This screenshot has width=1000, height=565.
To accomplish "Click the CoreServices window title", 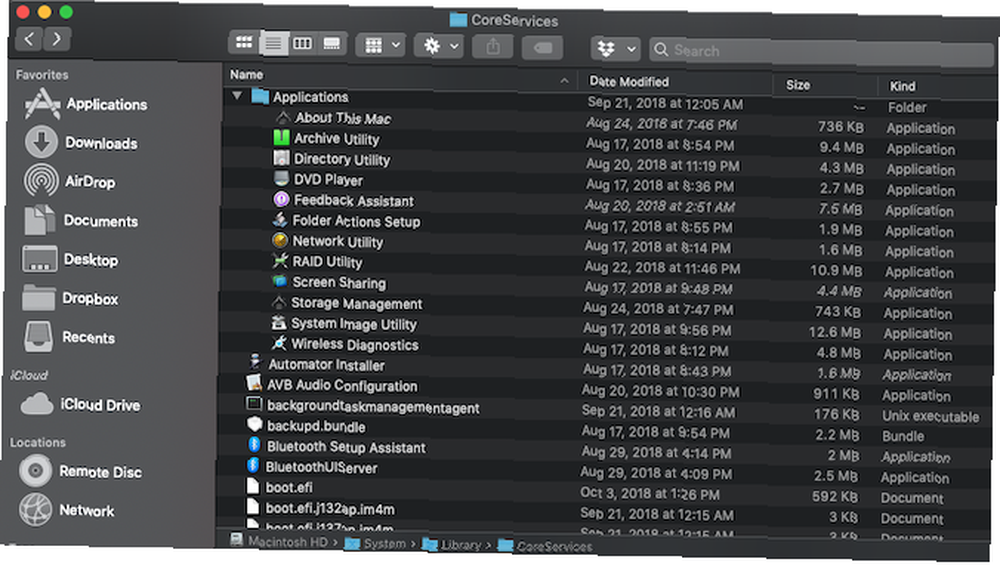I will (x=514, y=20).
